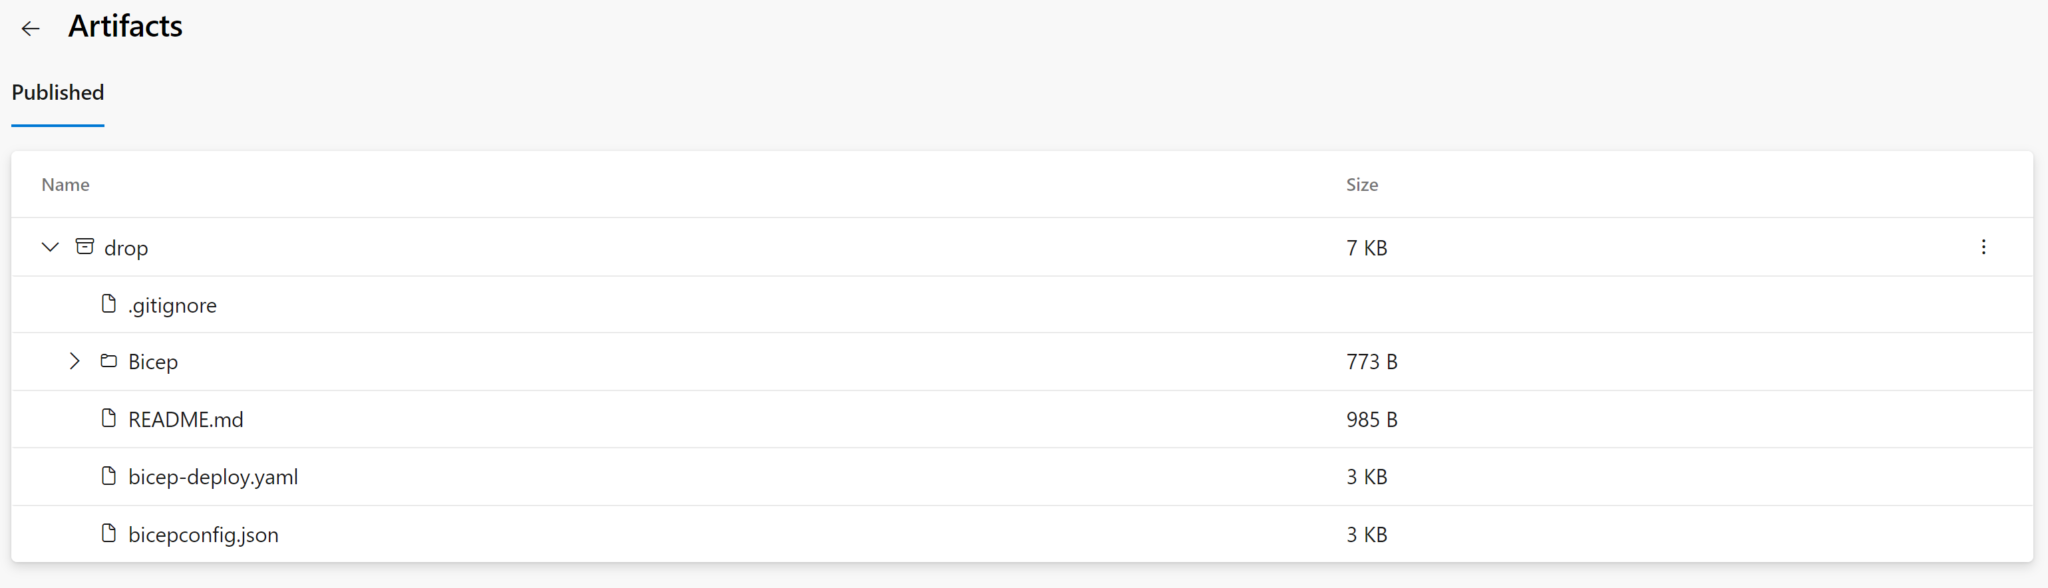2048x588 pixels.
Task: Click the Bicep folder icon
Action: pos(109,361)
